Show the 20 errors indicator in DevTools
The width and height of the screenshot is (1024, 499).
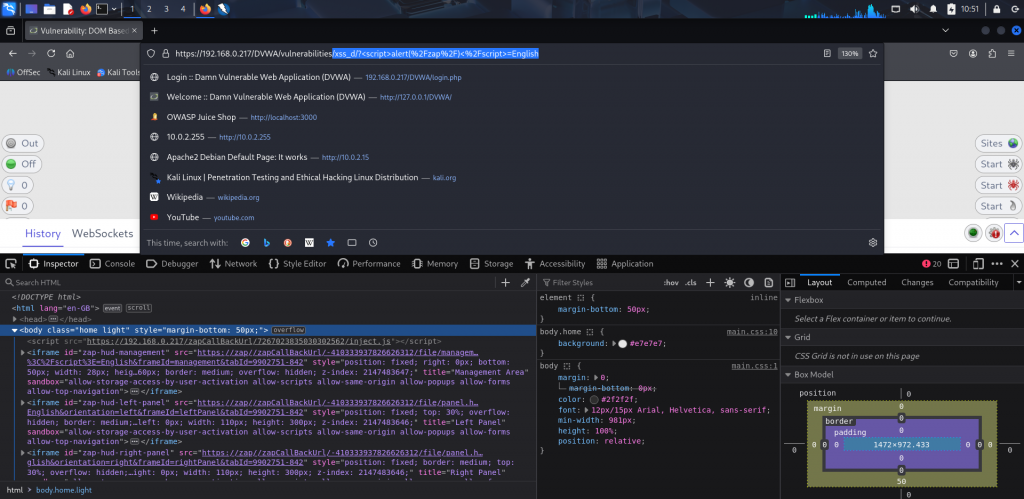point(931,264)
